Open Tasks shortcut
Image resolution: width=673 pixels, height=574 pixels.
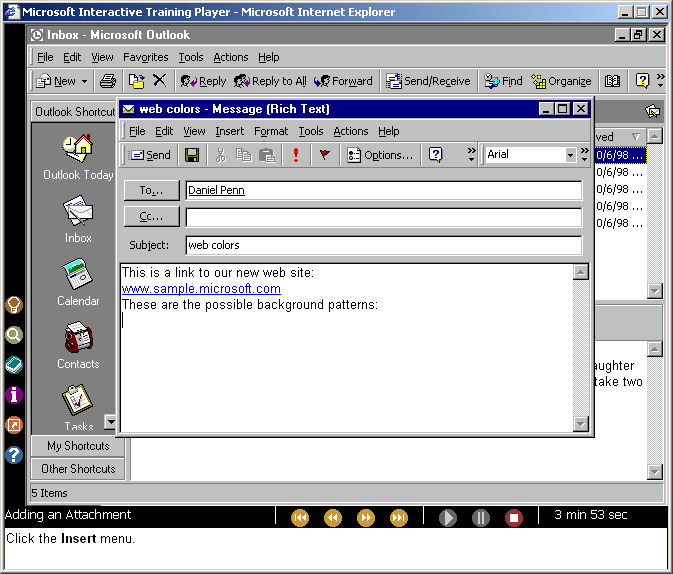[x=78, y=408]
